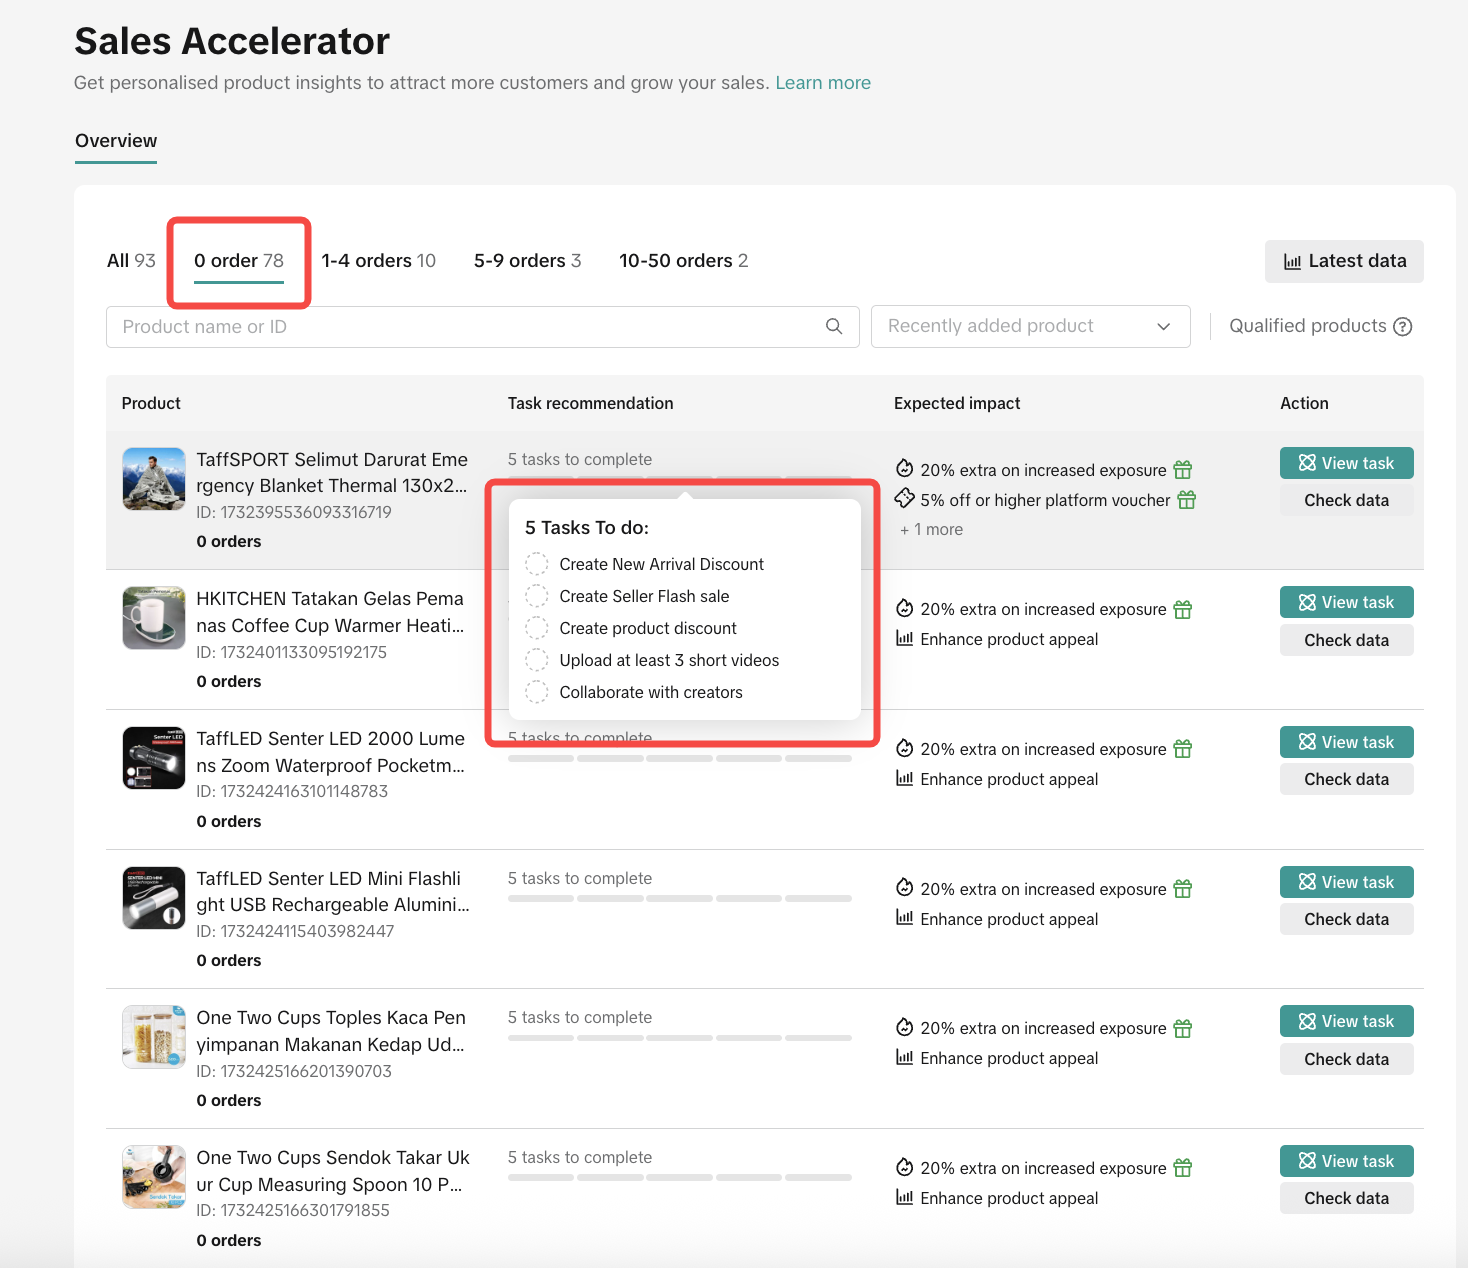The height and width of the screenshot is (1268, 1468).
Task: Switch to the 1-4 orders tab
Action: coord(378,261)
